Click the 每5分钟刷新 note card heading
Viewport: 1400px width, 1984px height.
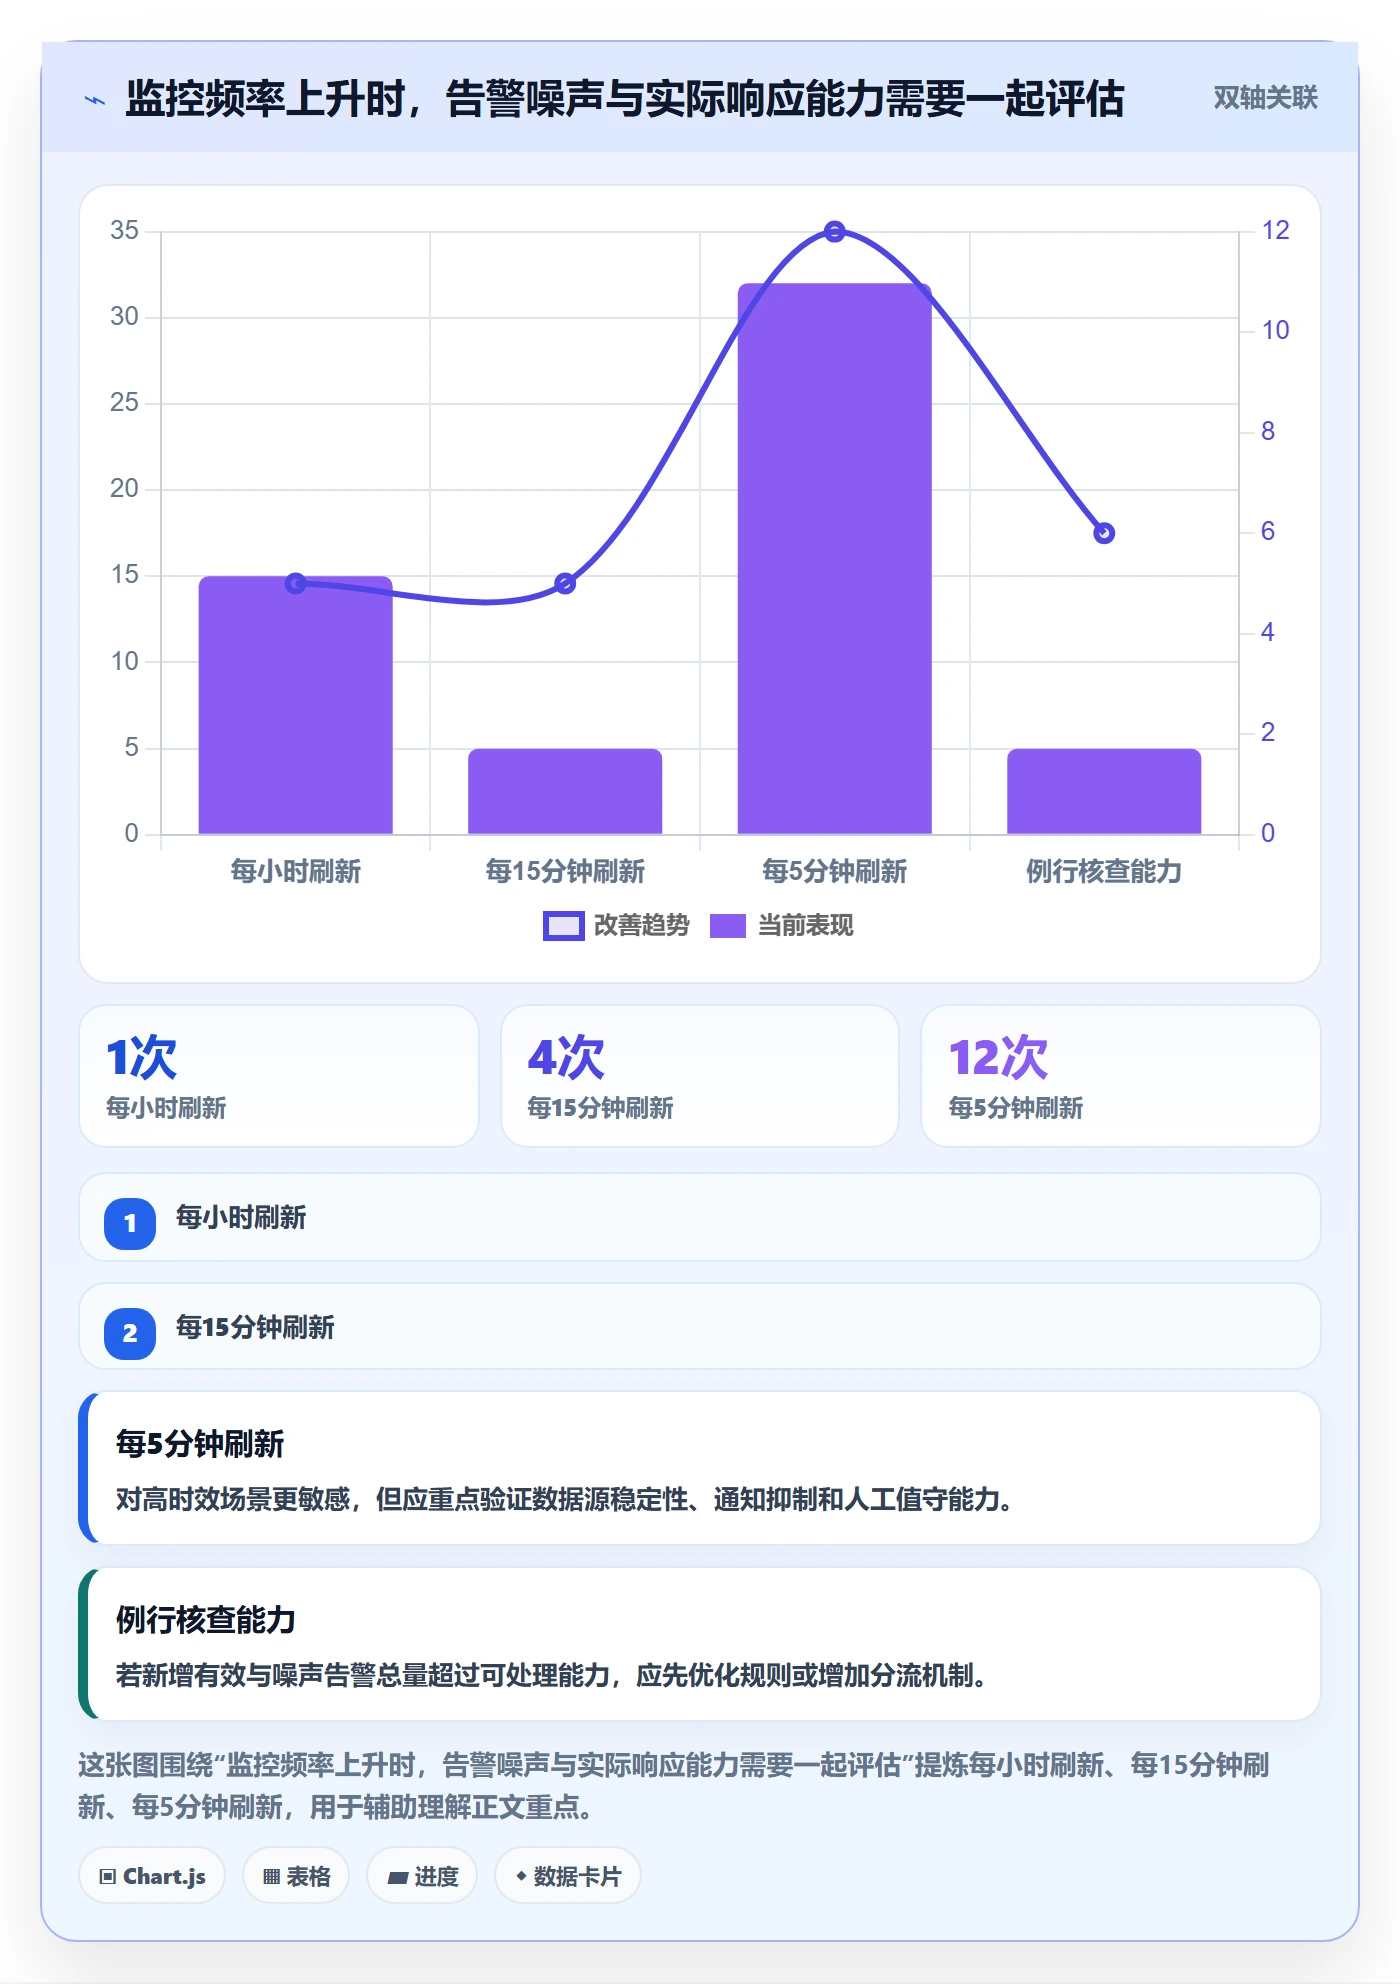pos(200,1444)
